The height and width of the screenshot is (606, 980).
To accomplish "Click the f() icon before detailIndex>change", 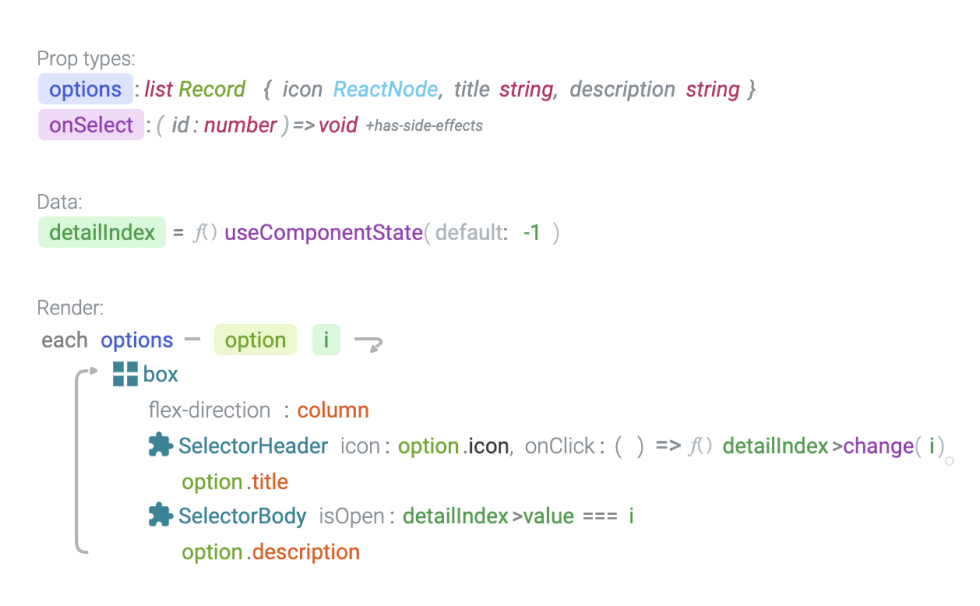I will [x=700, y=446].
